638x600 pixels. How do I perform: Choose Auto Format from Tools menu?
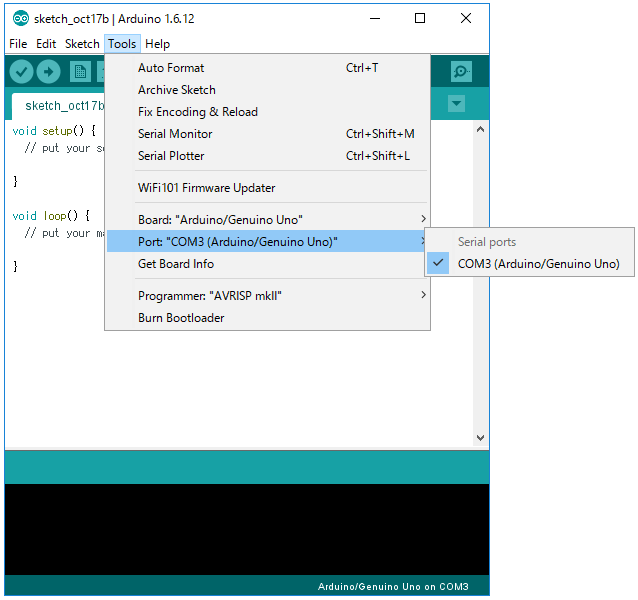(x=267, y=68)
